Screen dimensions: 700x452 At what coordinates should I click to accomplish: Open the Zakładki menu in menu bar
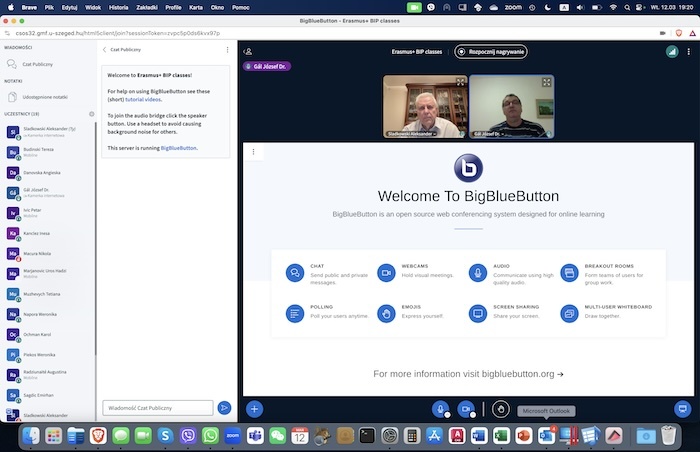tap(147, 7)
